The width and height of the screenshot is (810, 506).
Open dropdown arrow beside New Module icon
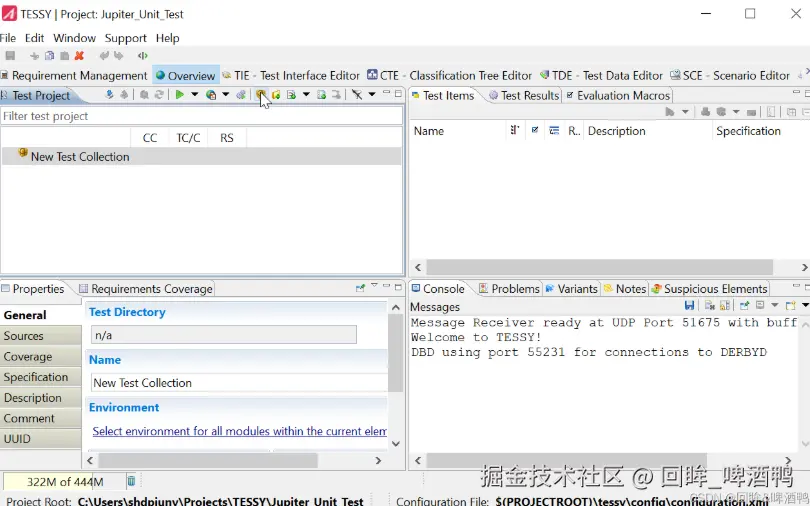point(306,94)
